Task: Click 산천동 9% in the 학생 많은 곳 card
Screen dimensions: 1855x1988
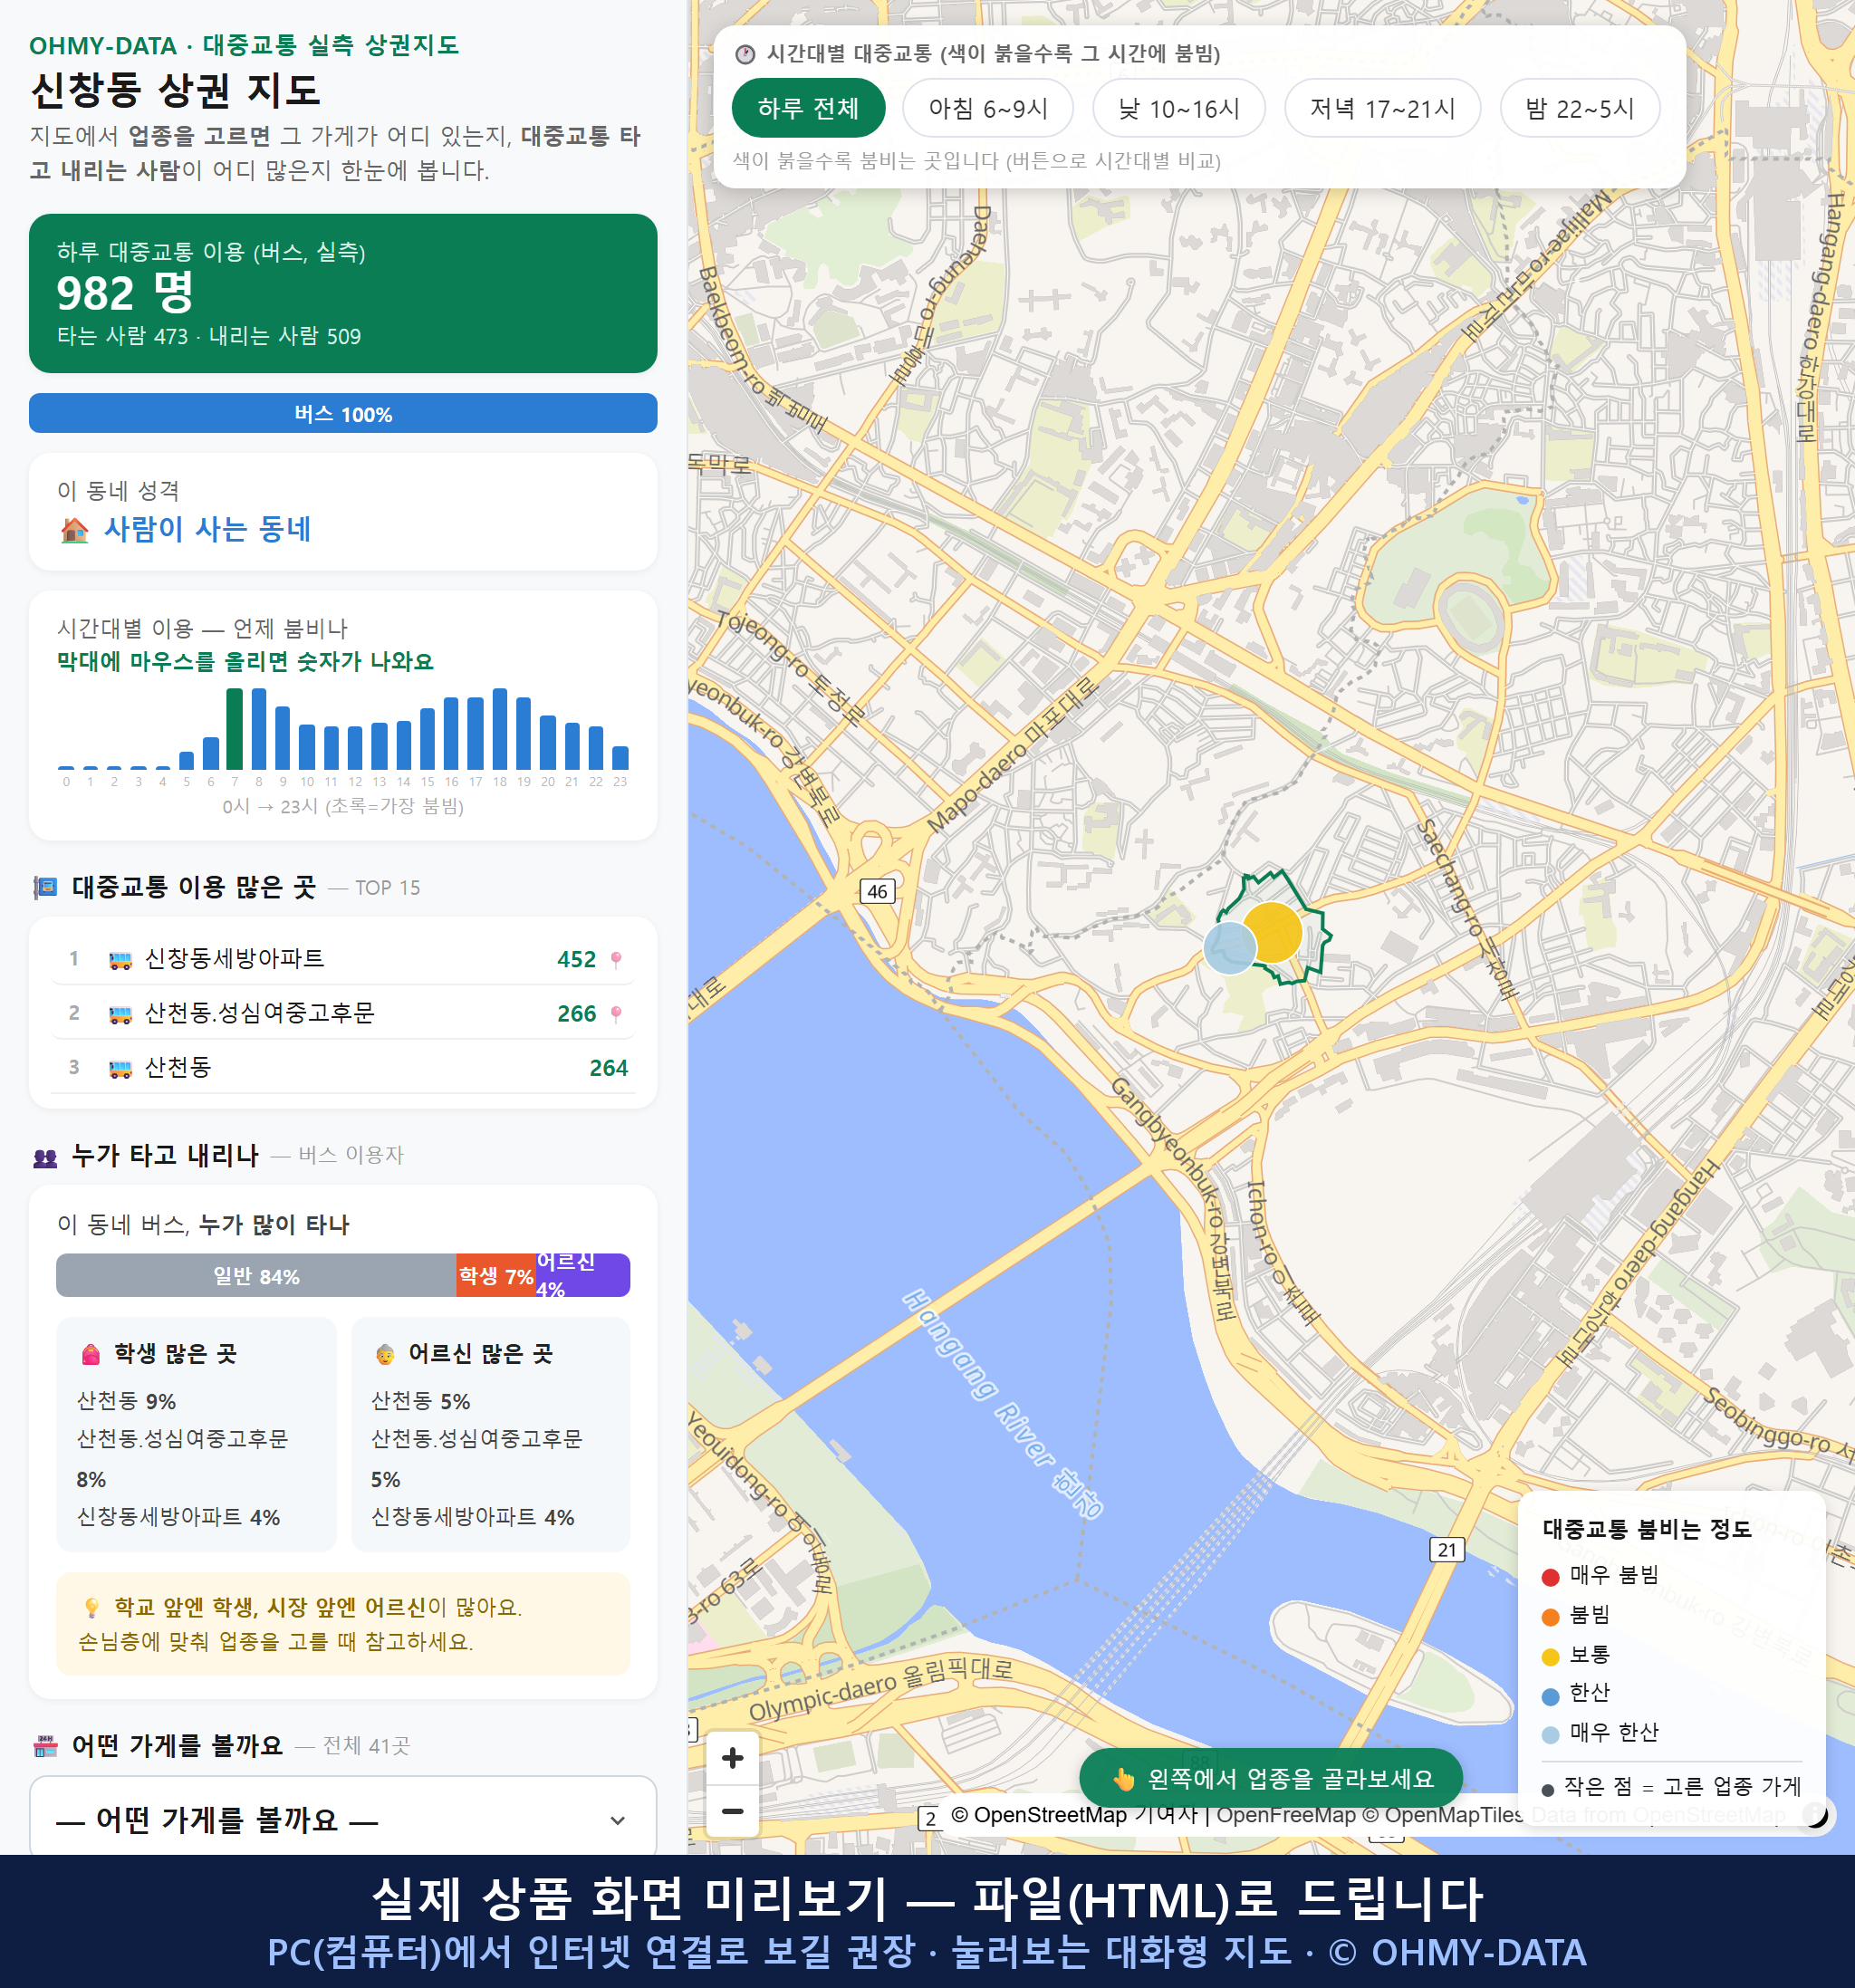Action: pos(126,1401)
